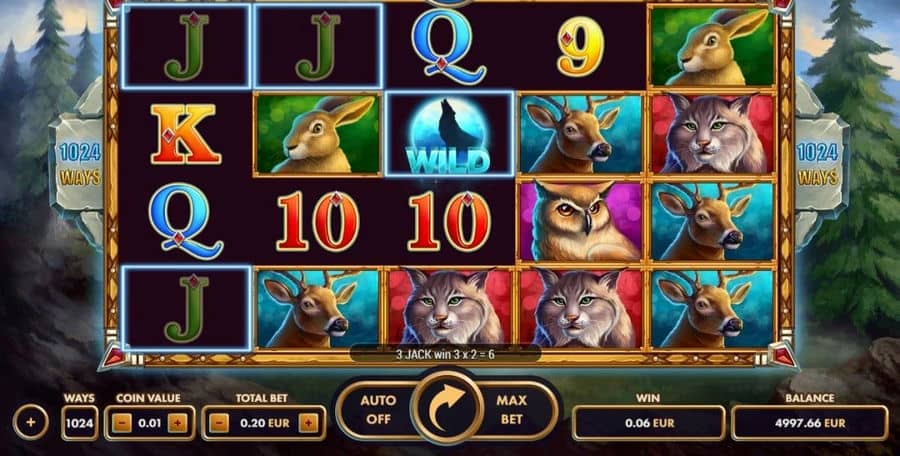900x456 pixels.
Task: Toggle the Auto Off autoplay button
Action: (378, 409)
